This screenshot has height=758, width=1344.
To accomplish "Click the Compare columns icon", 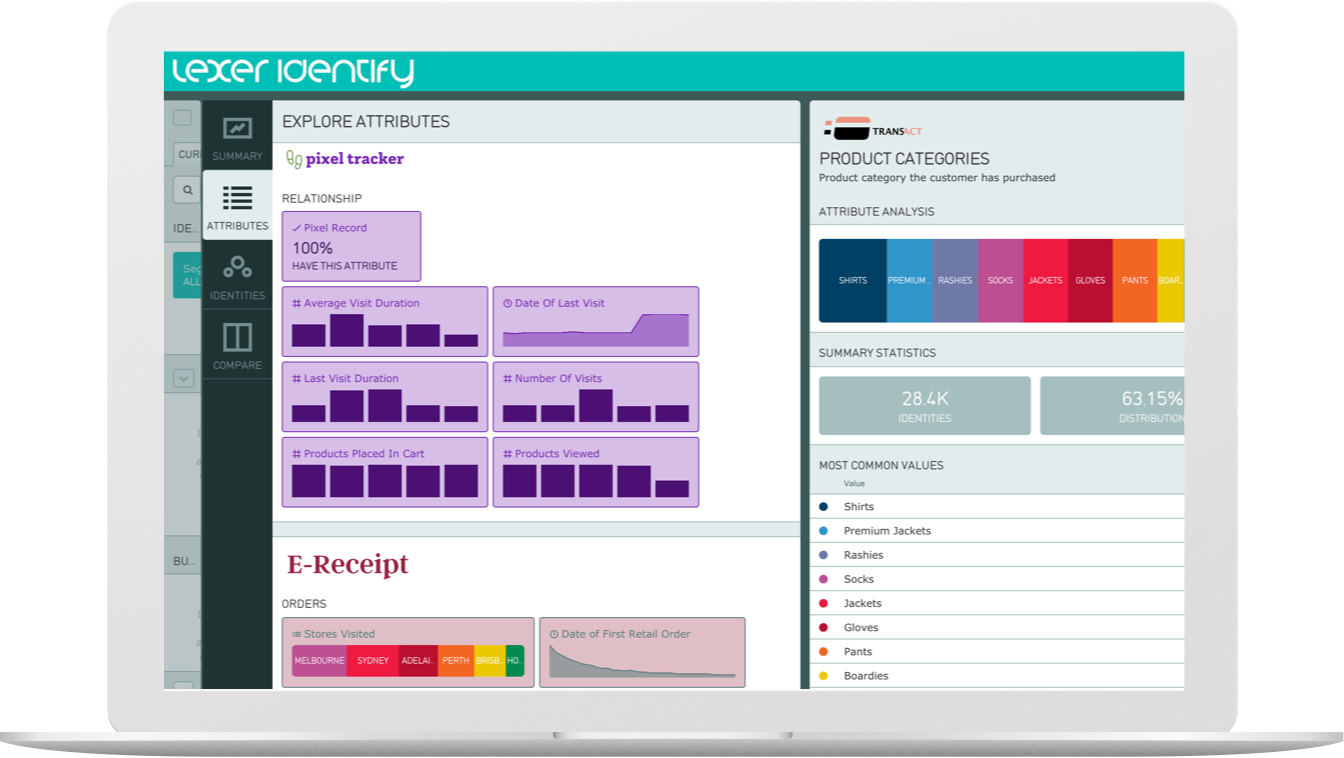I will pyautogui.click(x=237, y=337).
